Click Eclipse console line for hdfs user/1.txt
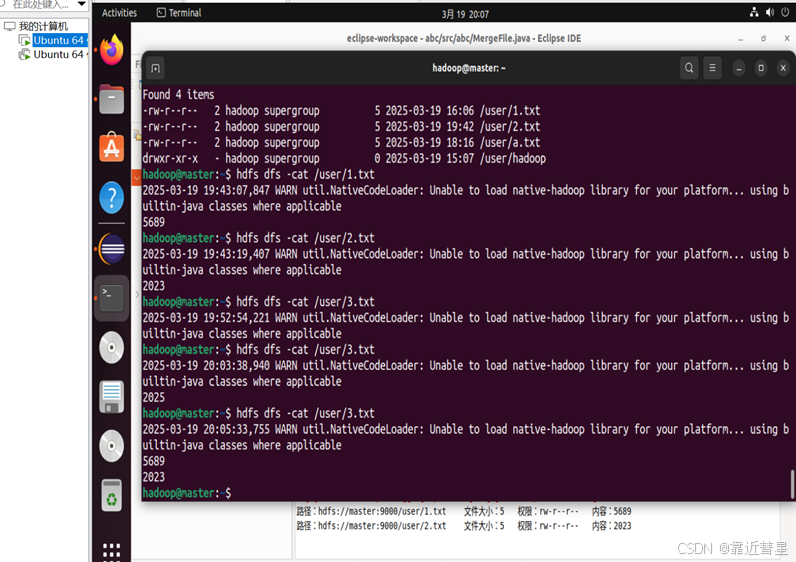Image resolution: width=796 pixels, height=562 pixels. (464, 511)
